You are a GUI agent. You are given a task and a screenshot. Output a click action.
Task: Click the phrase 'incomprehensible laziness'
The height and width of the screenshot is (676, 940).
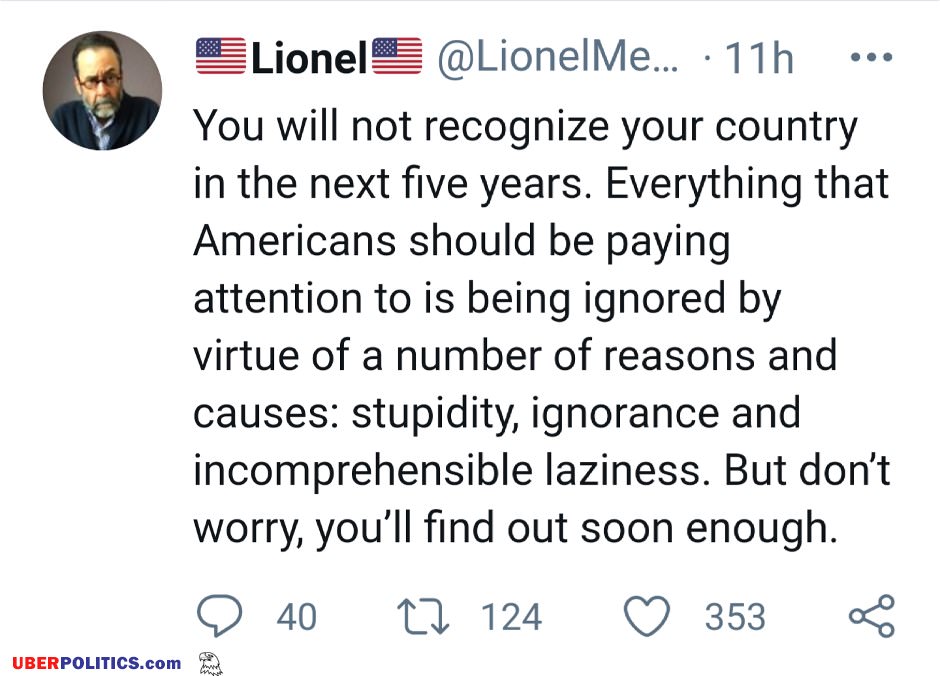click(447, 471)
